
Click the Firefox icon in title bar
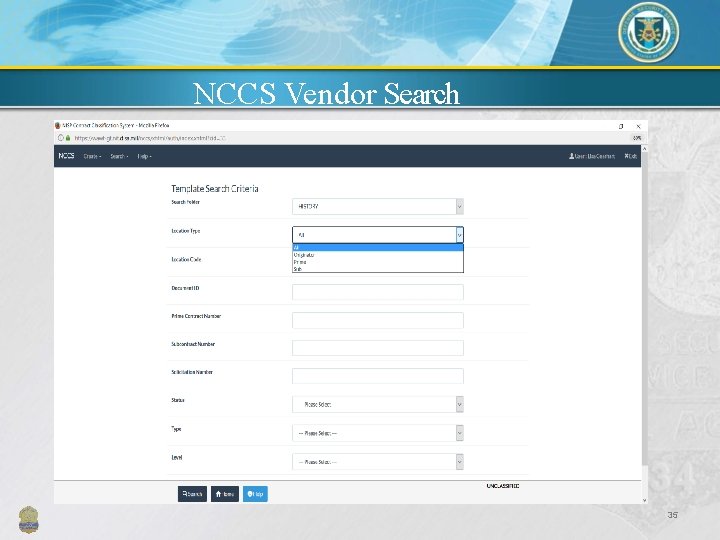57,125
